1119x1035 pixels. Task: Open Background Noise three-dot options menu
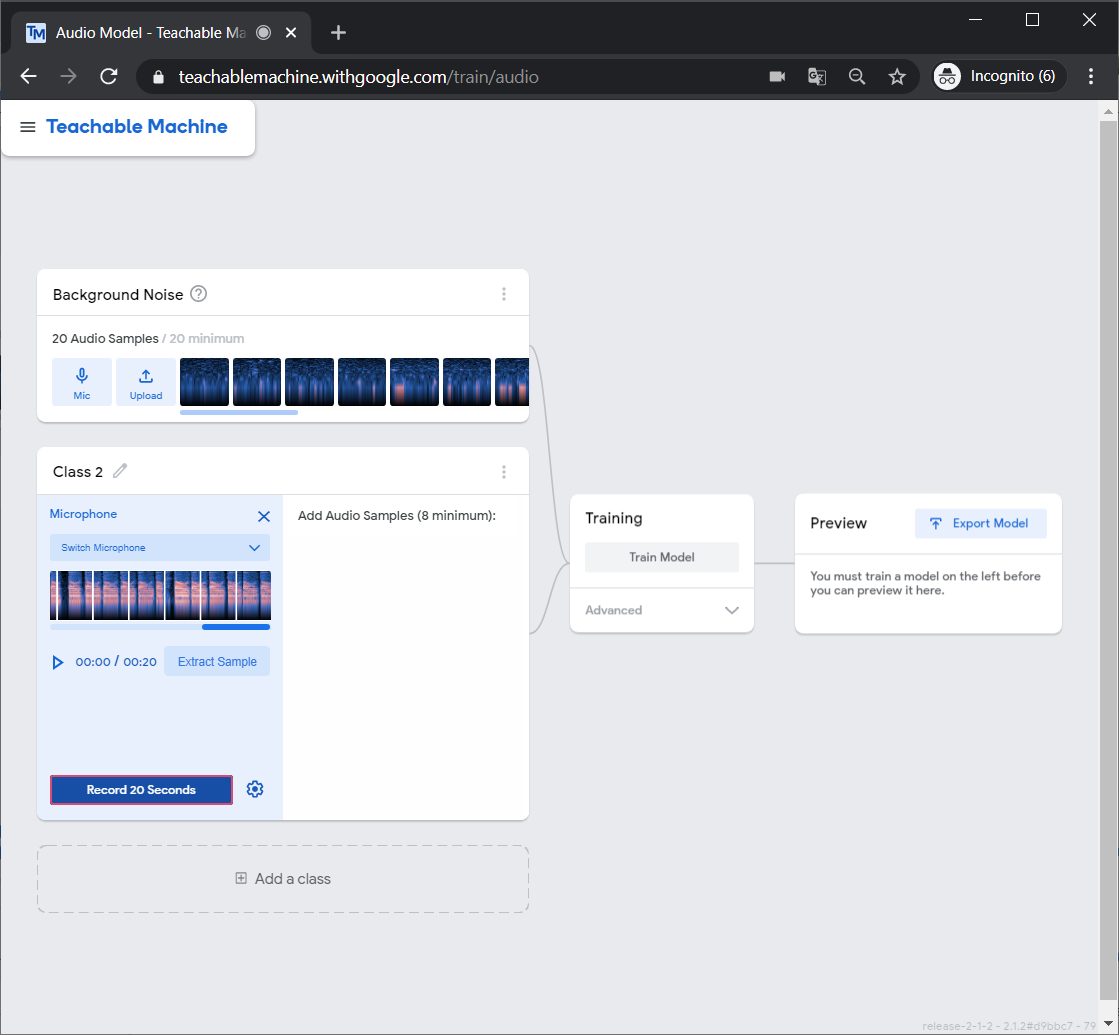(504, 294)
